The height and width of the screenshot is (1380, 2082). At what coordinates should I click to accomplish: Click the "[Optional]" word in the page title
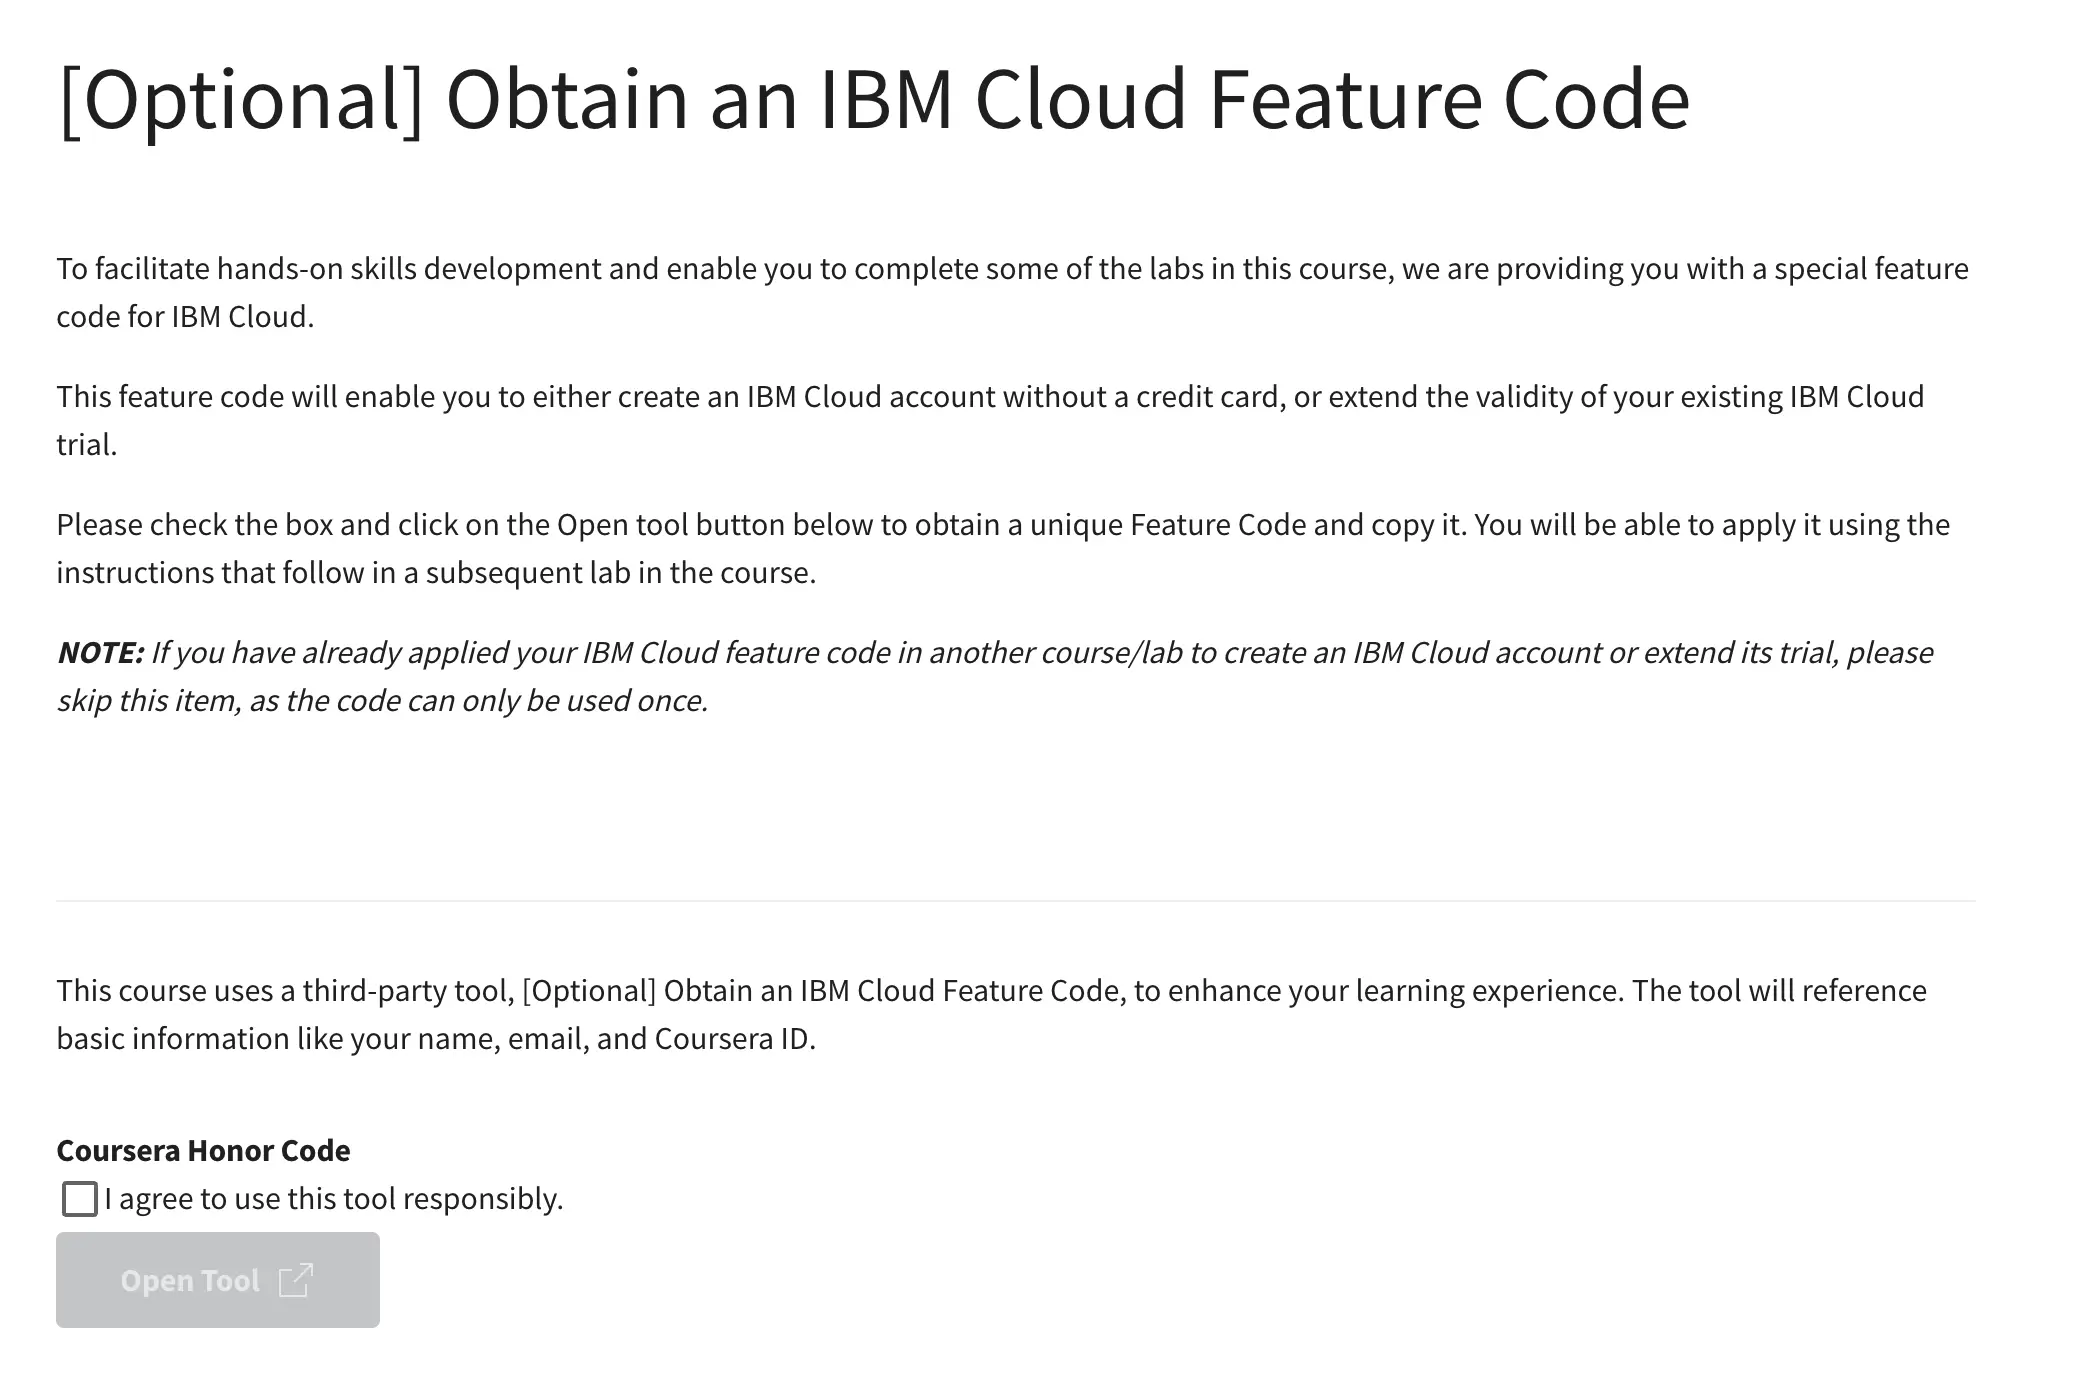click(x=241, y=100)
